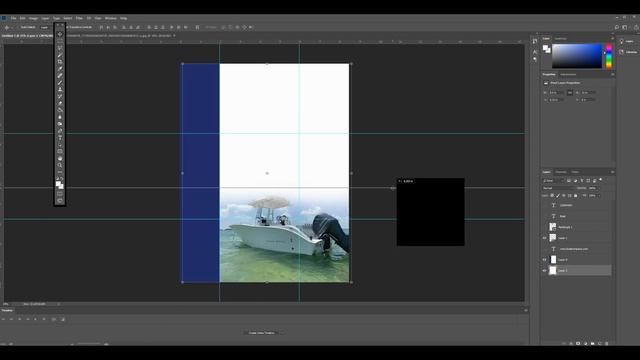The image size is (640, 360).
Task: Open the search icon in options bar
Action: click(x=617, y=27)
